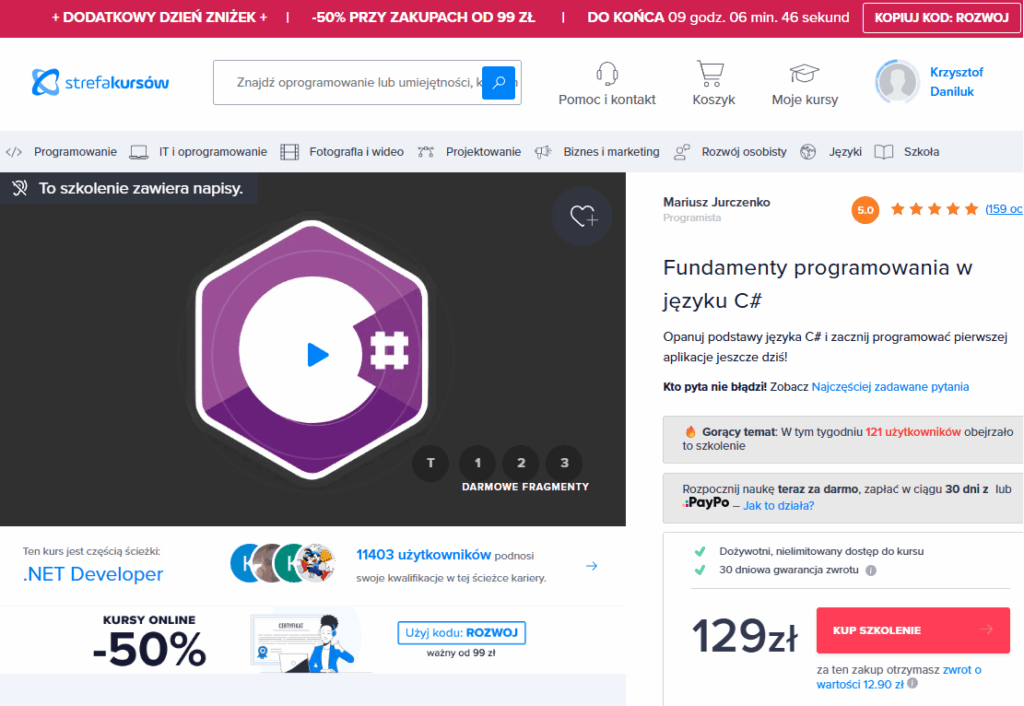Open Pomoc i kontakt headset icon
This screenshot has height=706, width=1024.
[606, 74]
